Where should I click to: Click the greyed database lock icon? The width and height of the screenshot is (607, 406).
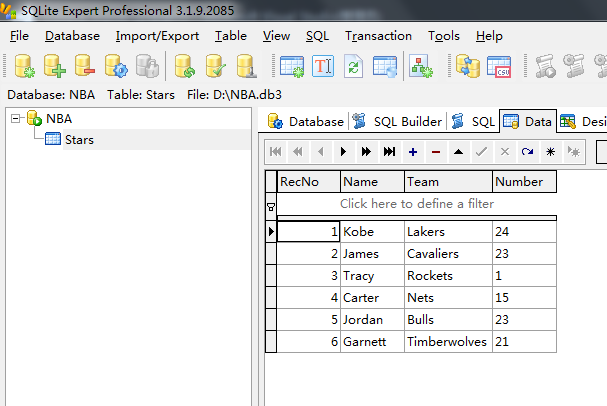tap(147, 66)
